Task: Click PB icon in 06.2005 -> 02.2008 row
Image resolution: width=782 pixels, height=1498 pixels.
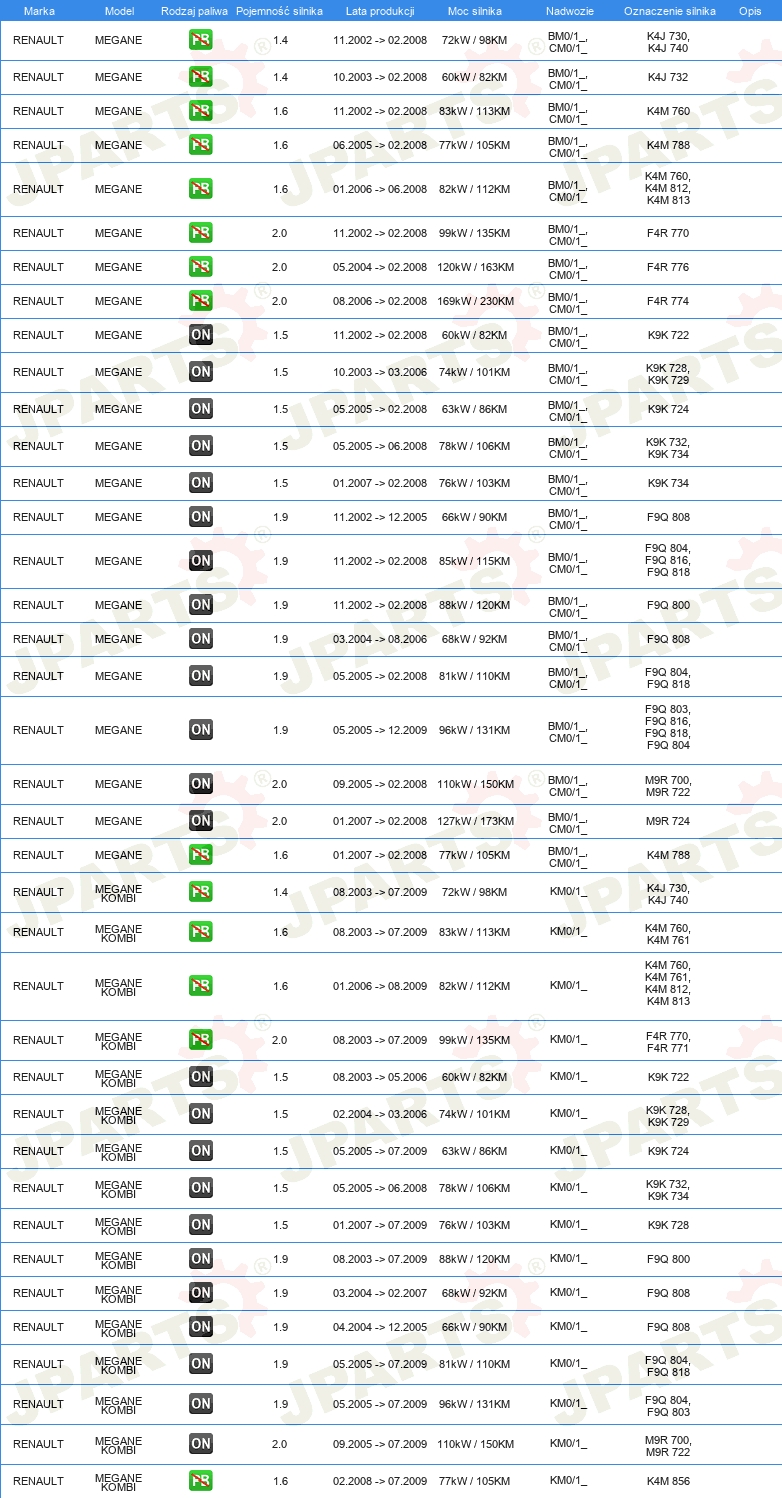Action: [201, 145]
